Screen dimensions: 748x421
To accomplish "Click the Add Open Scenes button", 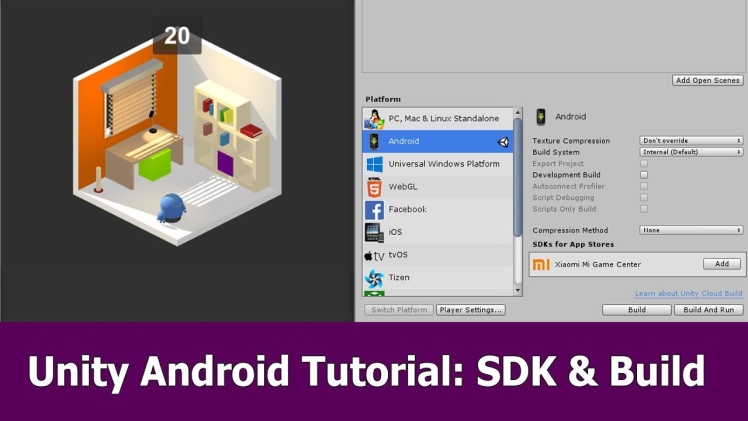I will tap(707, 80).
